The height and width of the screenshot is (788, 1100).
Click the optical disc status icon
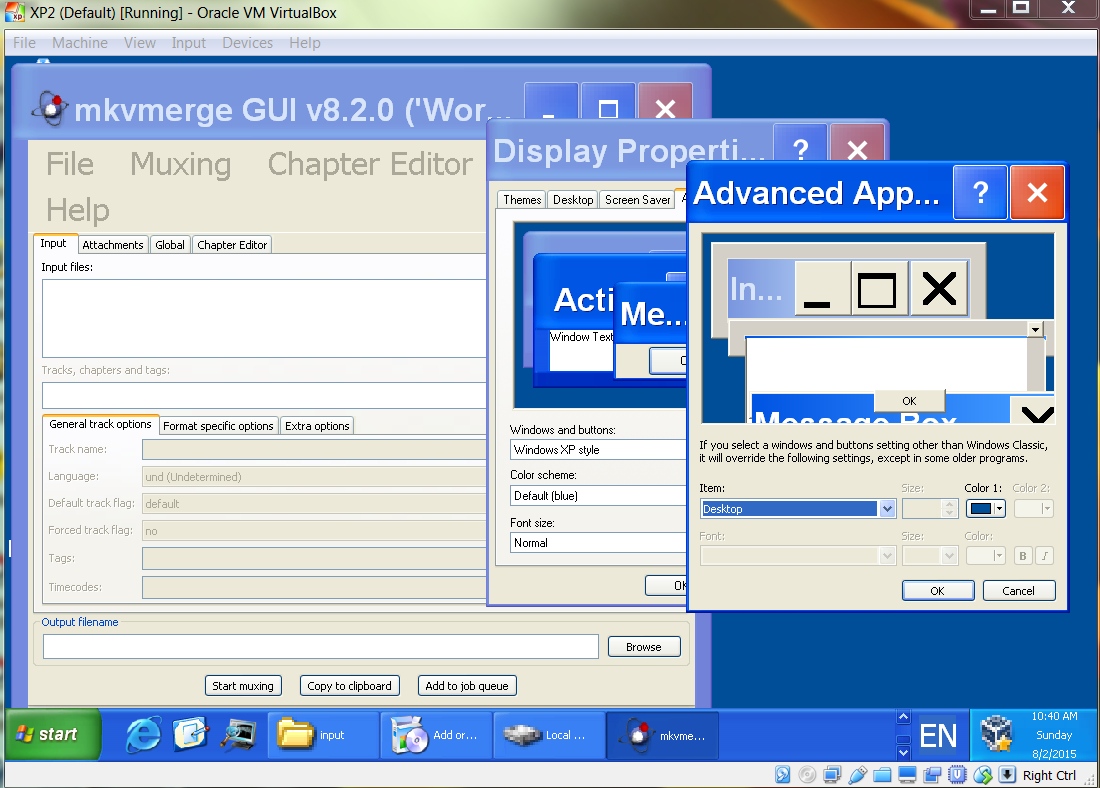[807, 775]
